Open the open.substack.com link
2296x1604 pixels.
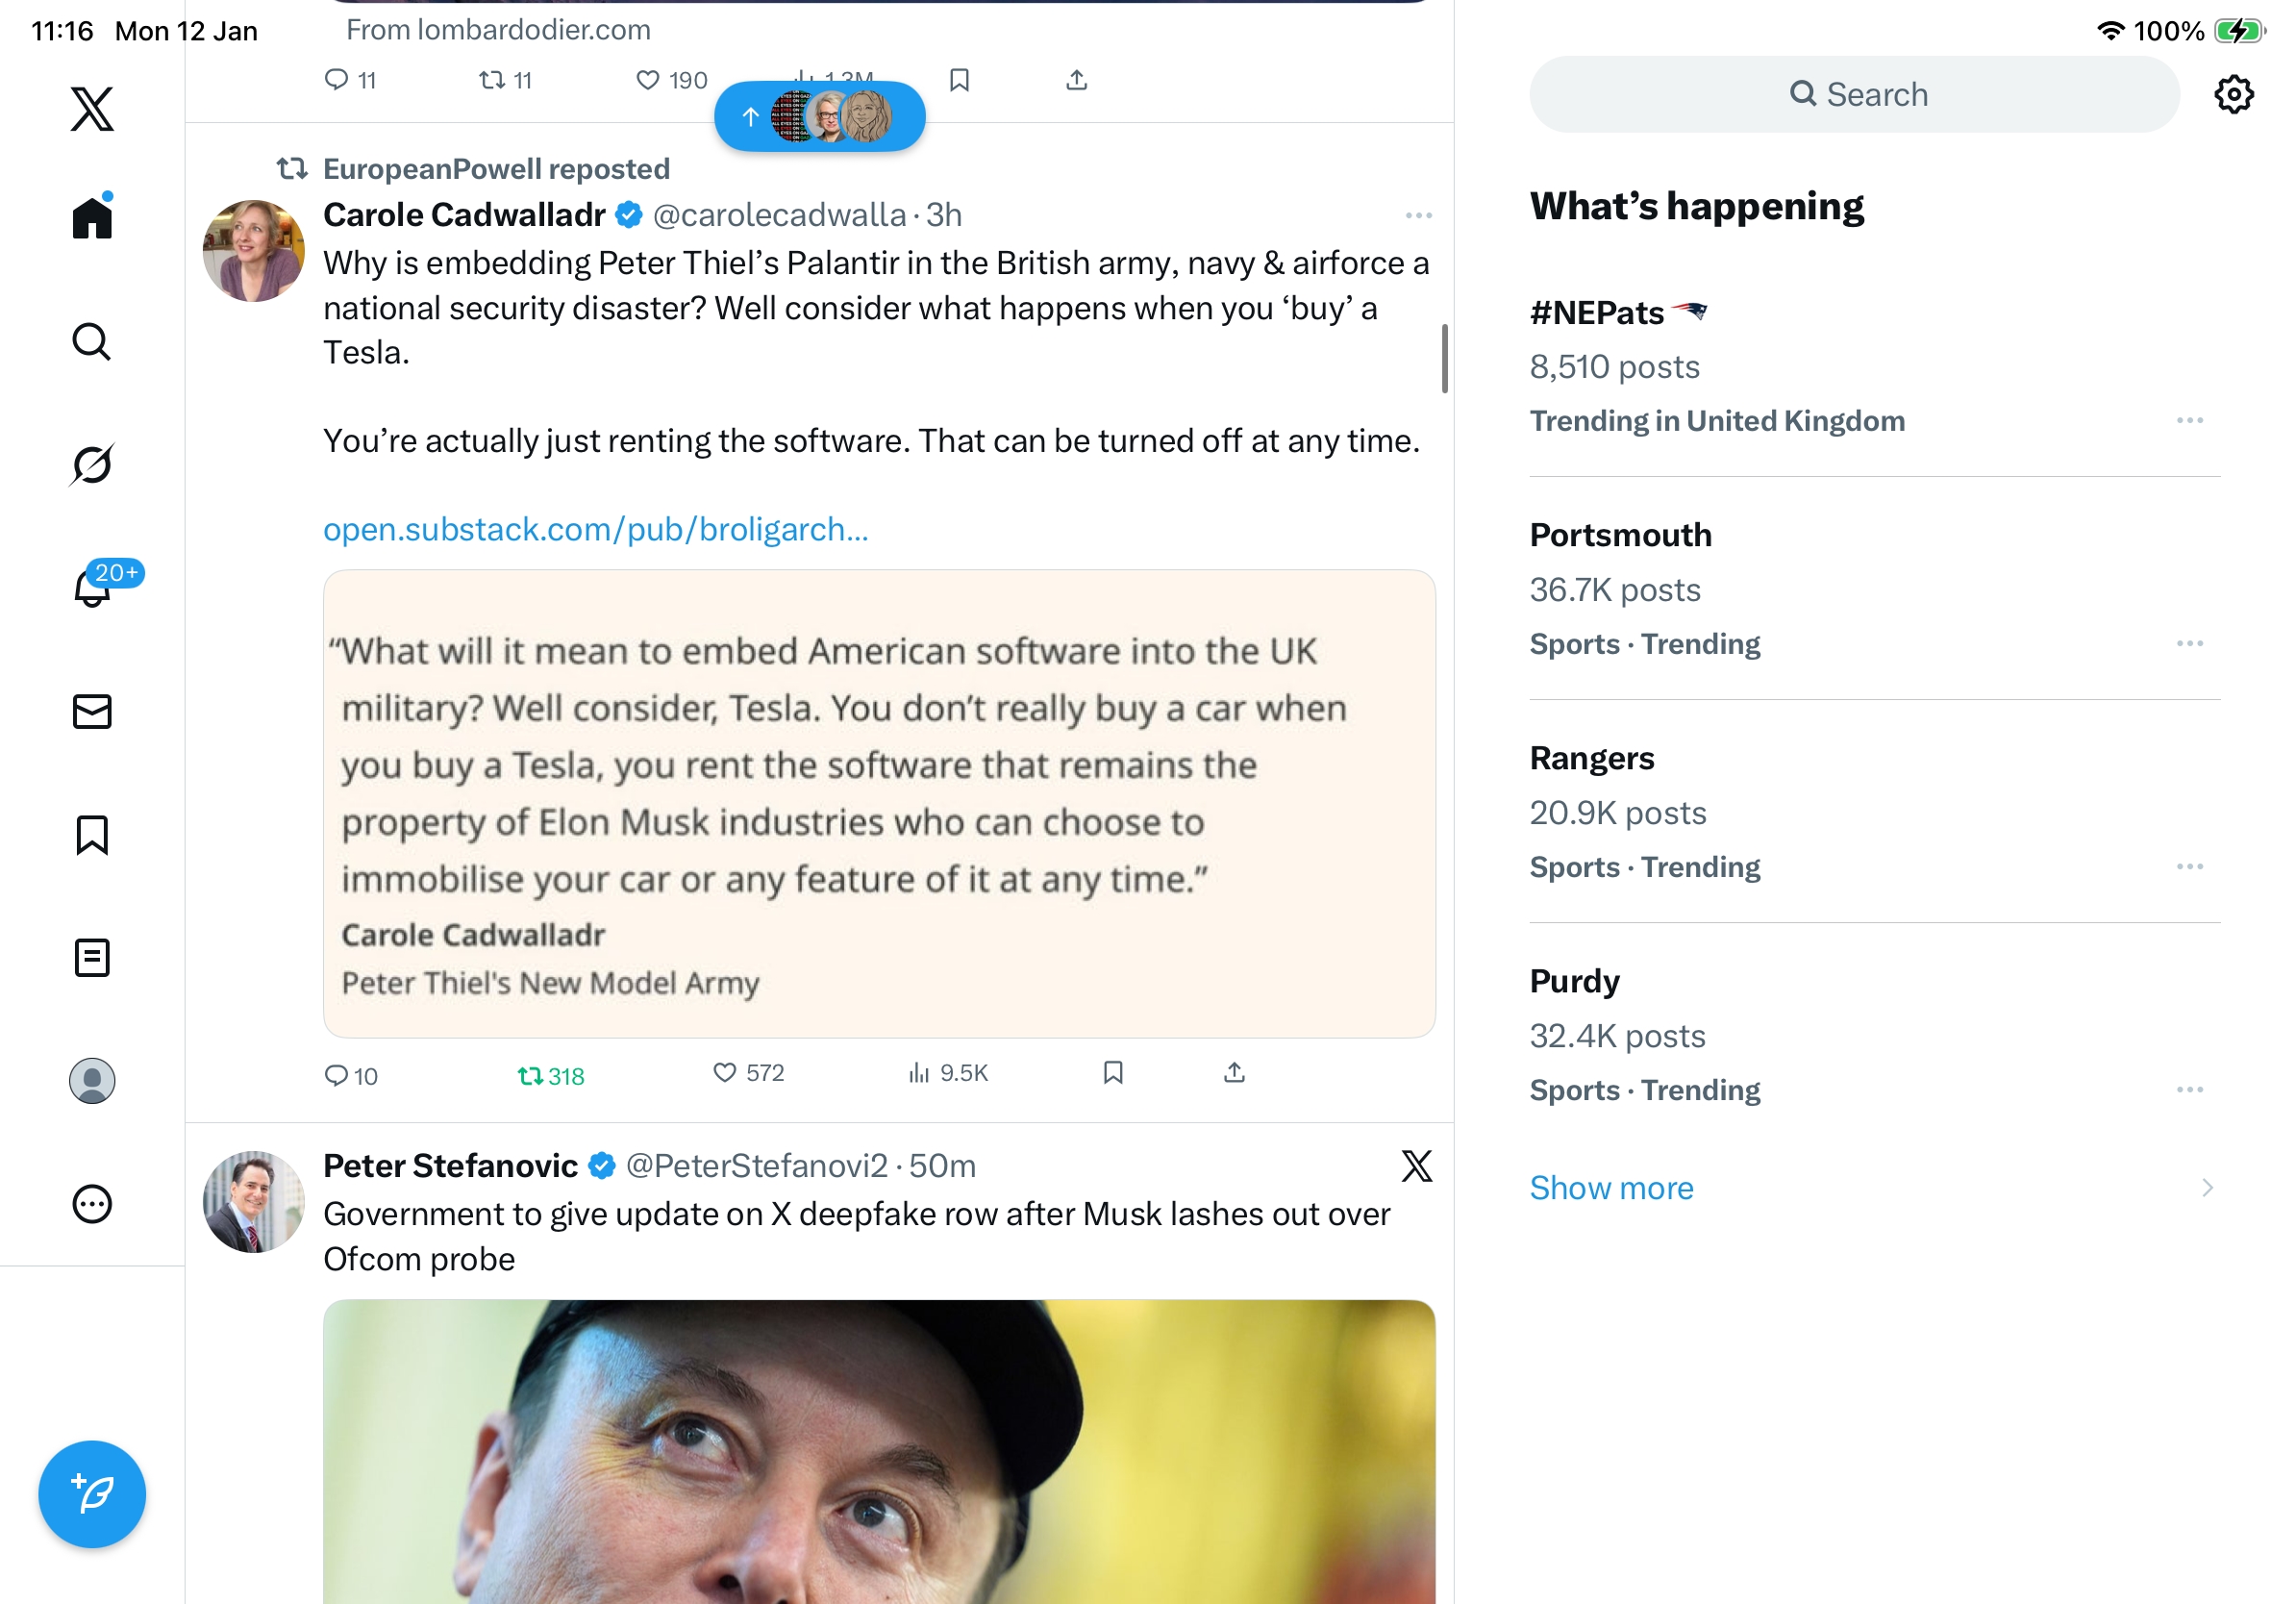[595, 529]
